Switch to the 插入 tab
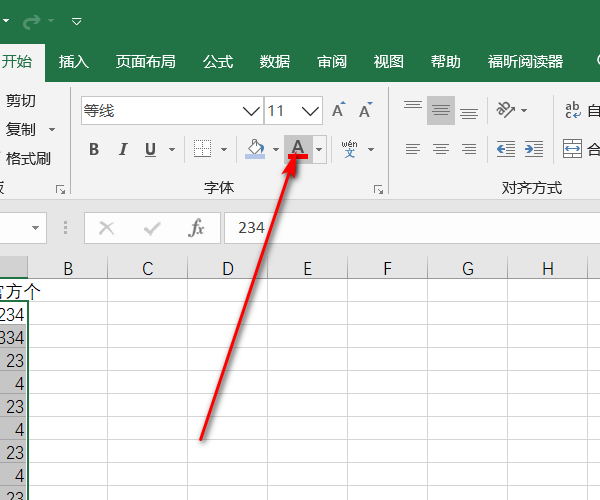The image size is (600, 500). [74, 62]
